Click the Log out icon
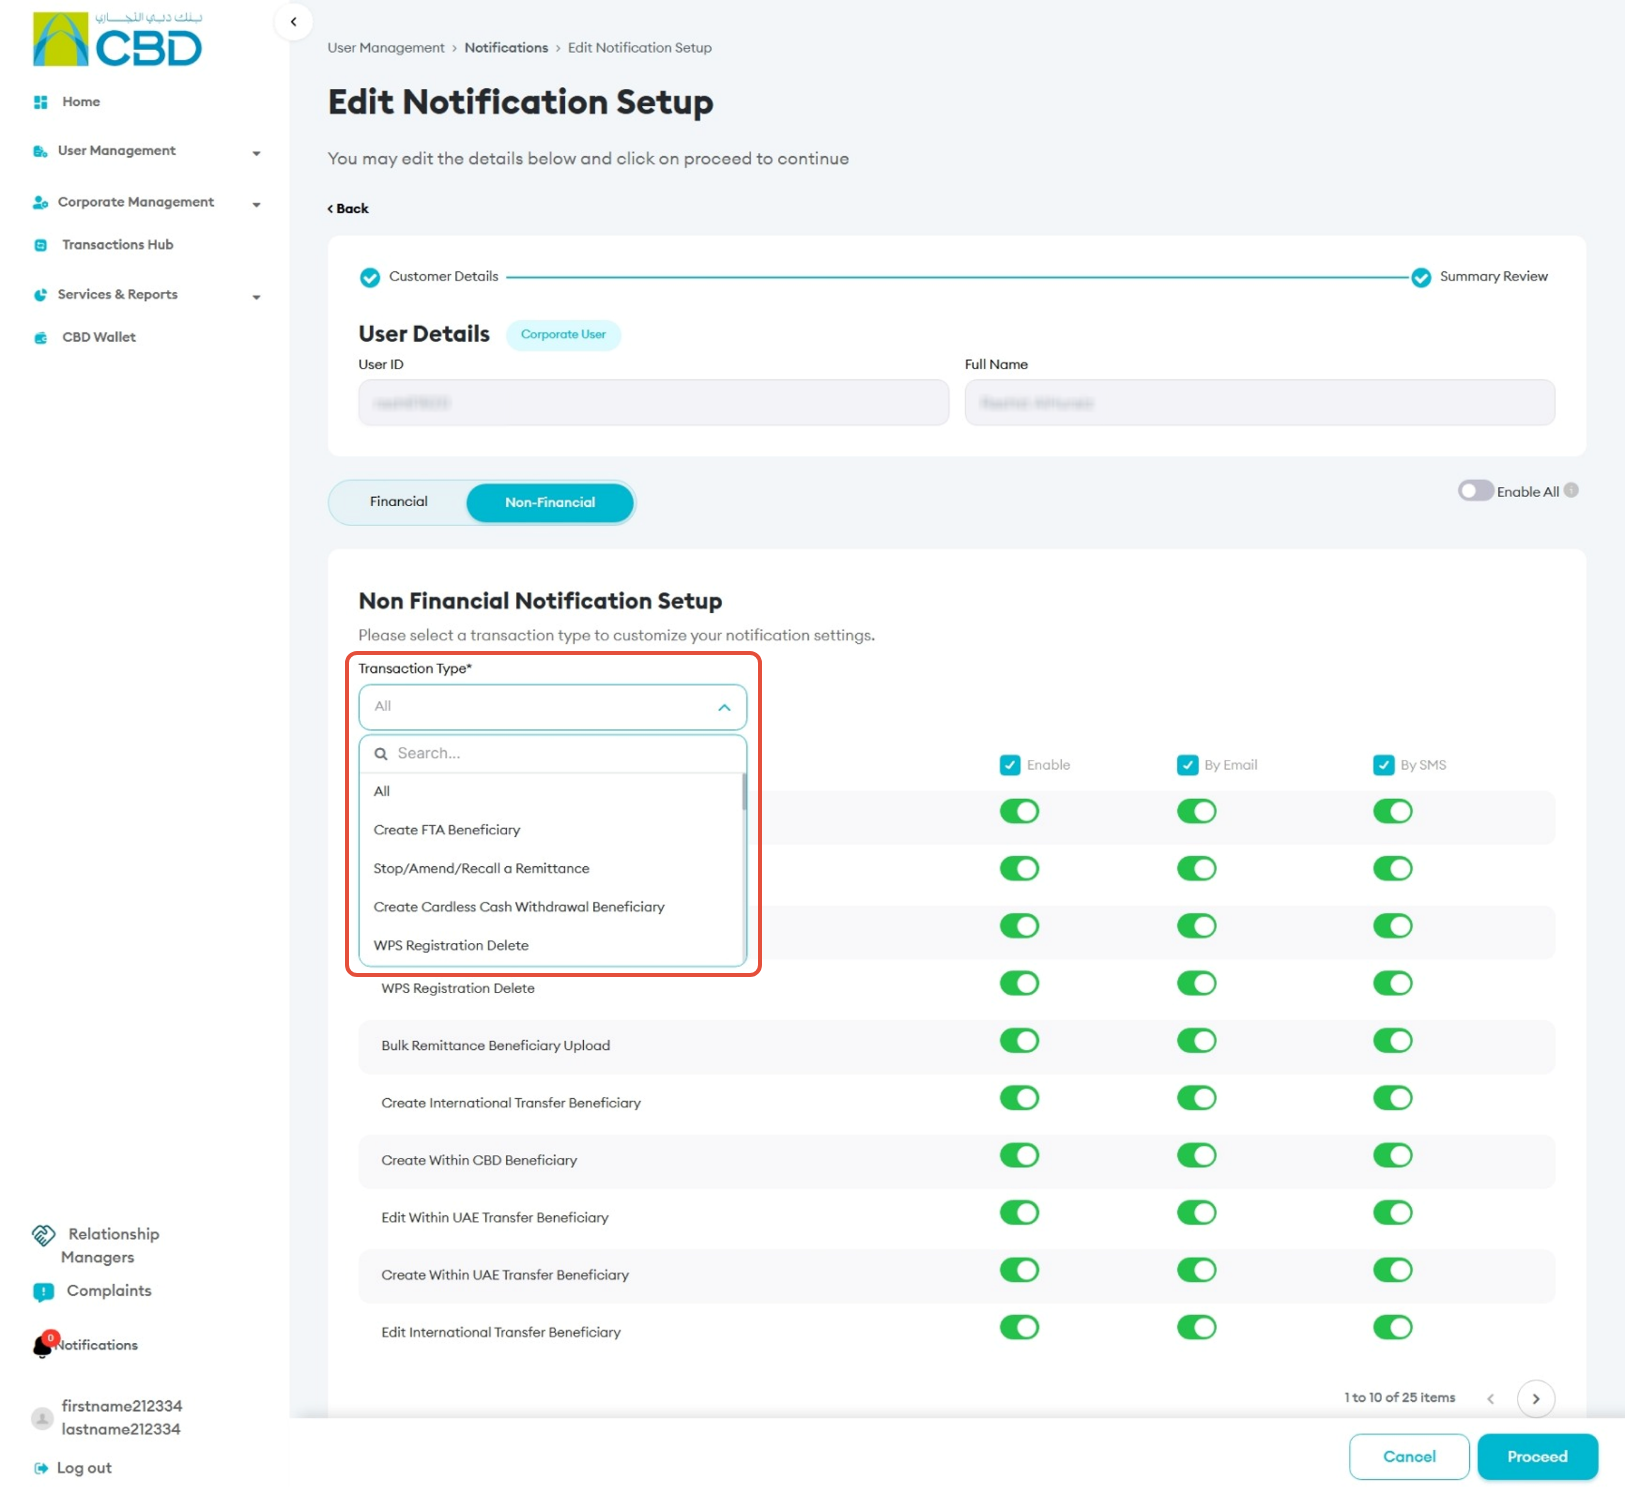The image size is (1625, 1495). click(x=41, y=1469)
